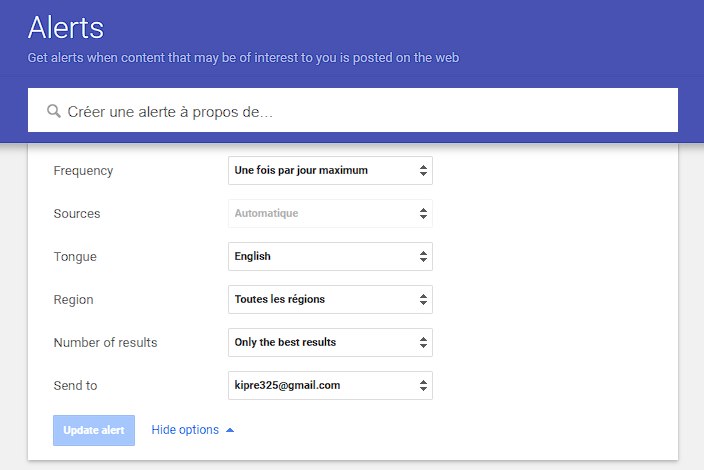Focus the 'Créer une alerte' search field

[360, 112]
